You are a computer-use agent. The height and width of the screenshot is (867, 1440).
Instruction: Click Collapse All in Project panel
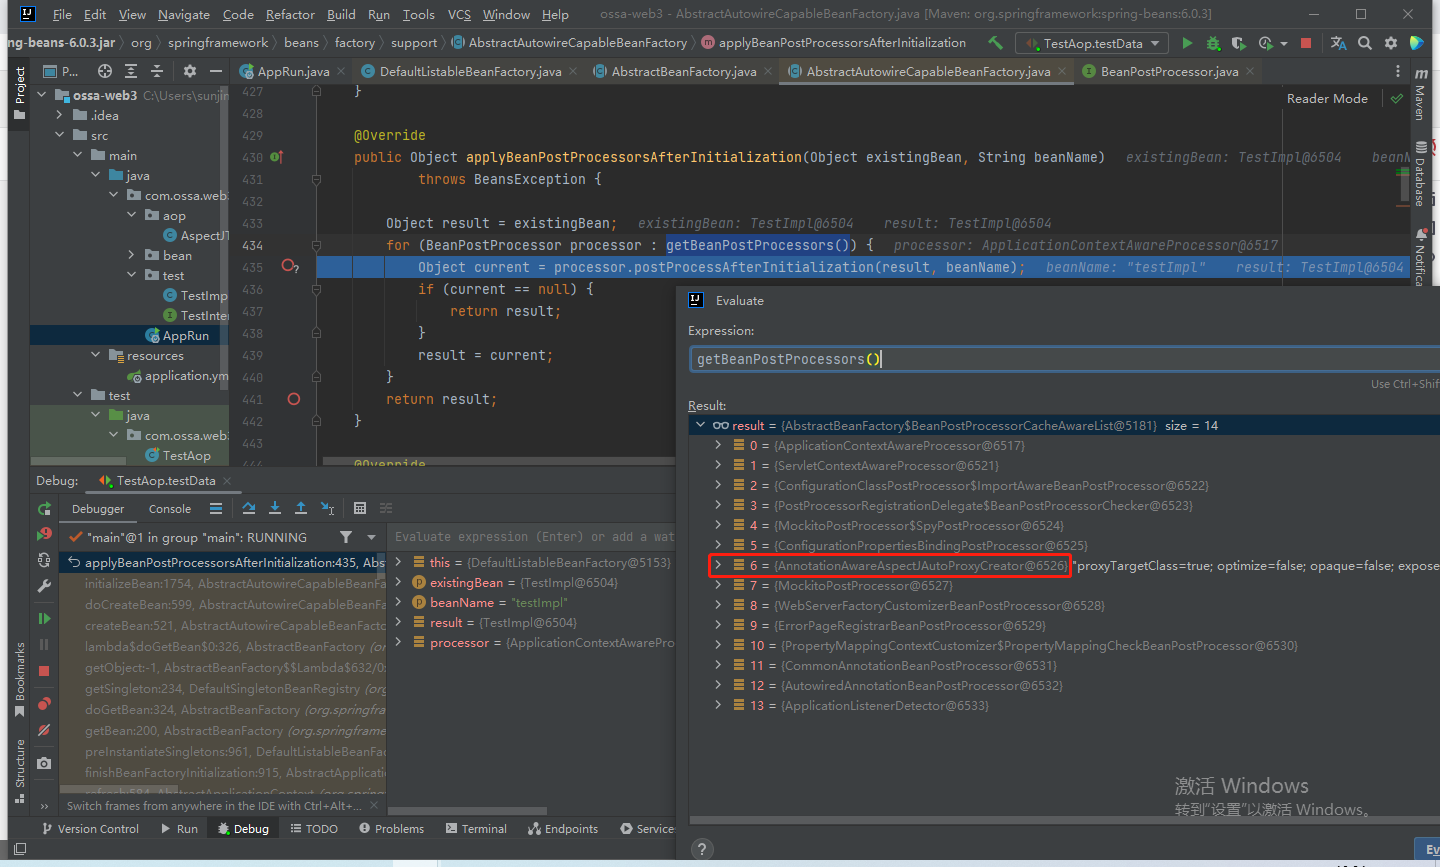(x=157, y=71)
